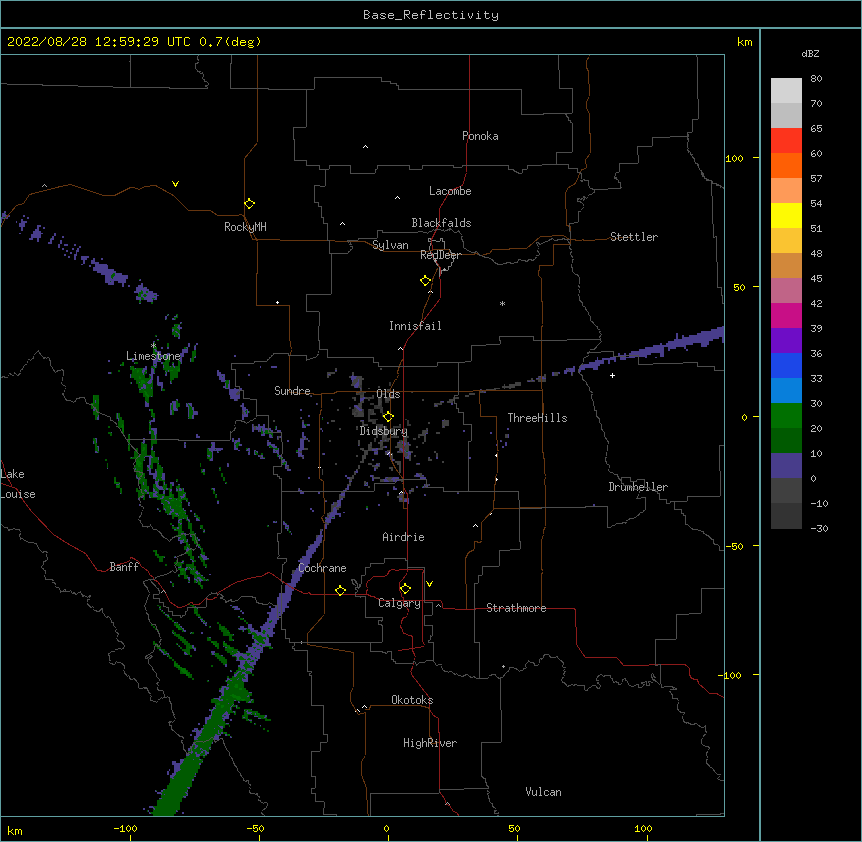862x842 pixels.
Task: Click the white plus marker west of Drumheller county
Action: 612,375
